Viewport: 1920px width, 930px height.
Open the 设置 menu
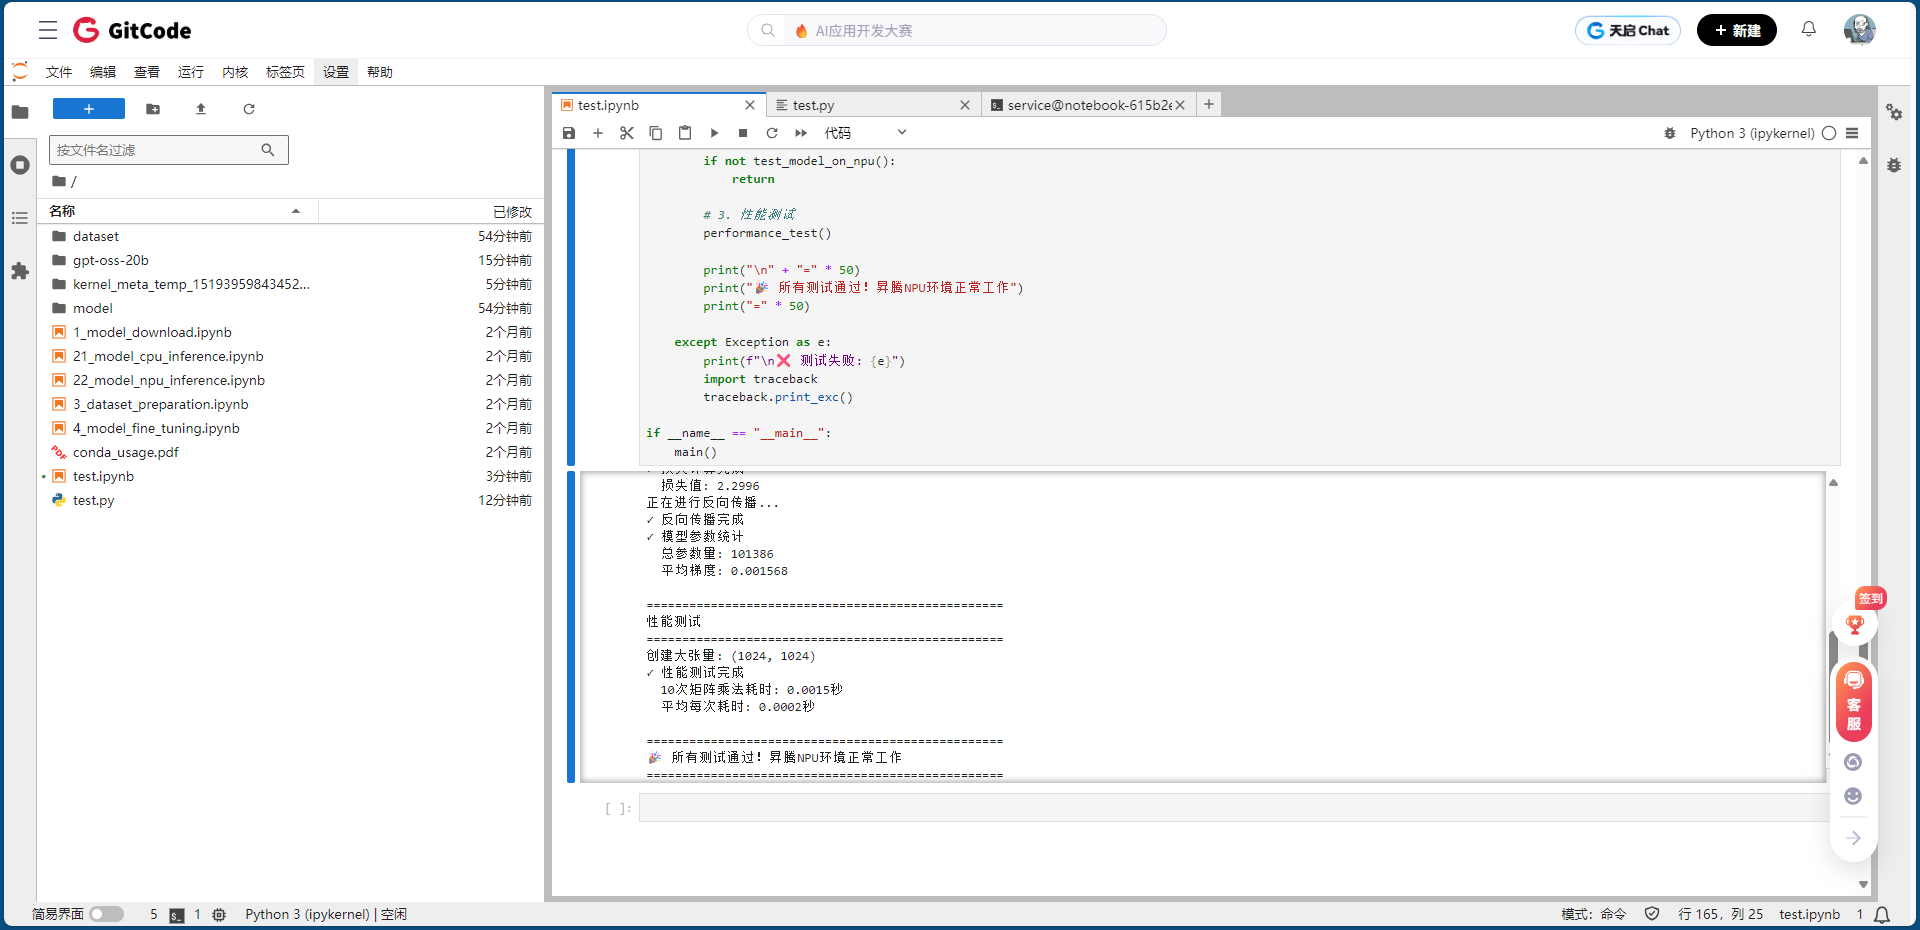coord(336,72)
